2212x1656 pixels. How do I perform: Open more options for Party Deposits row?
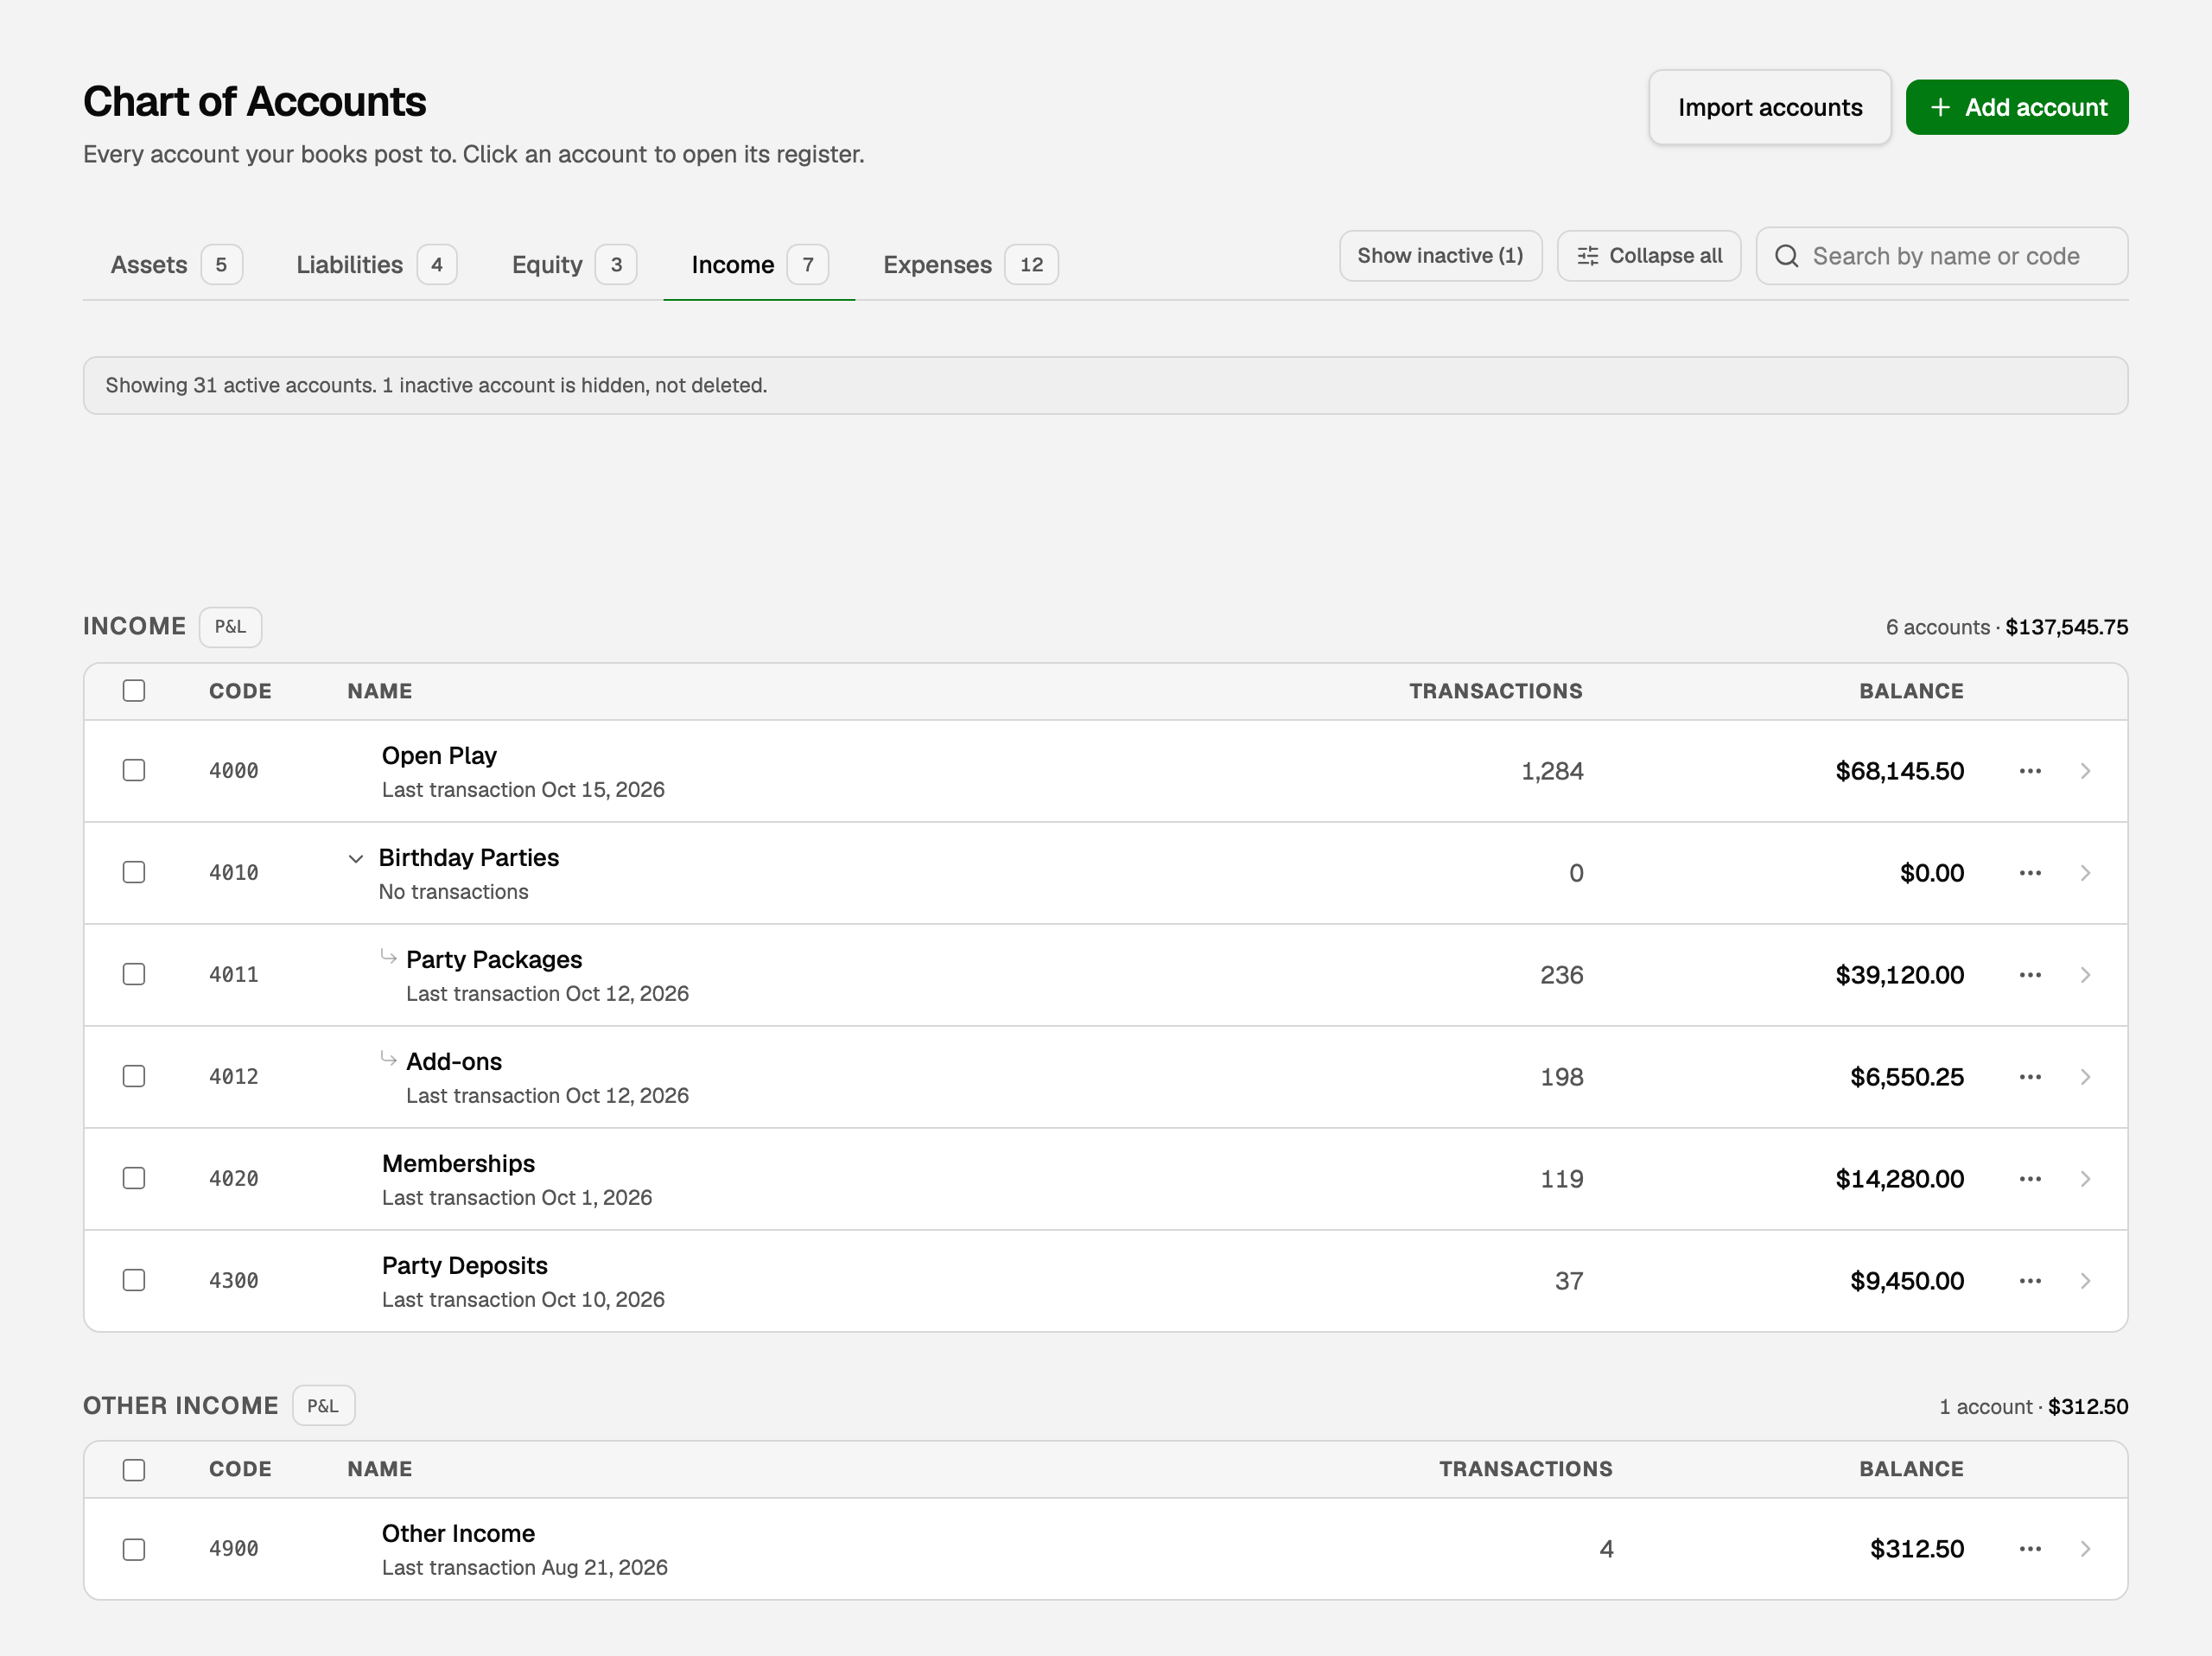click(2029, 1281)
